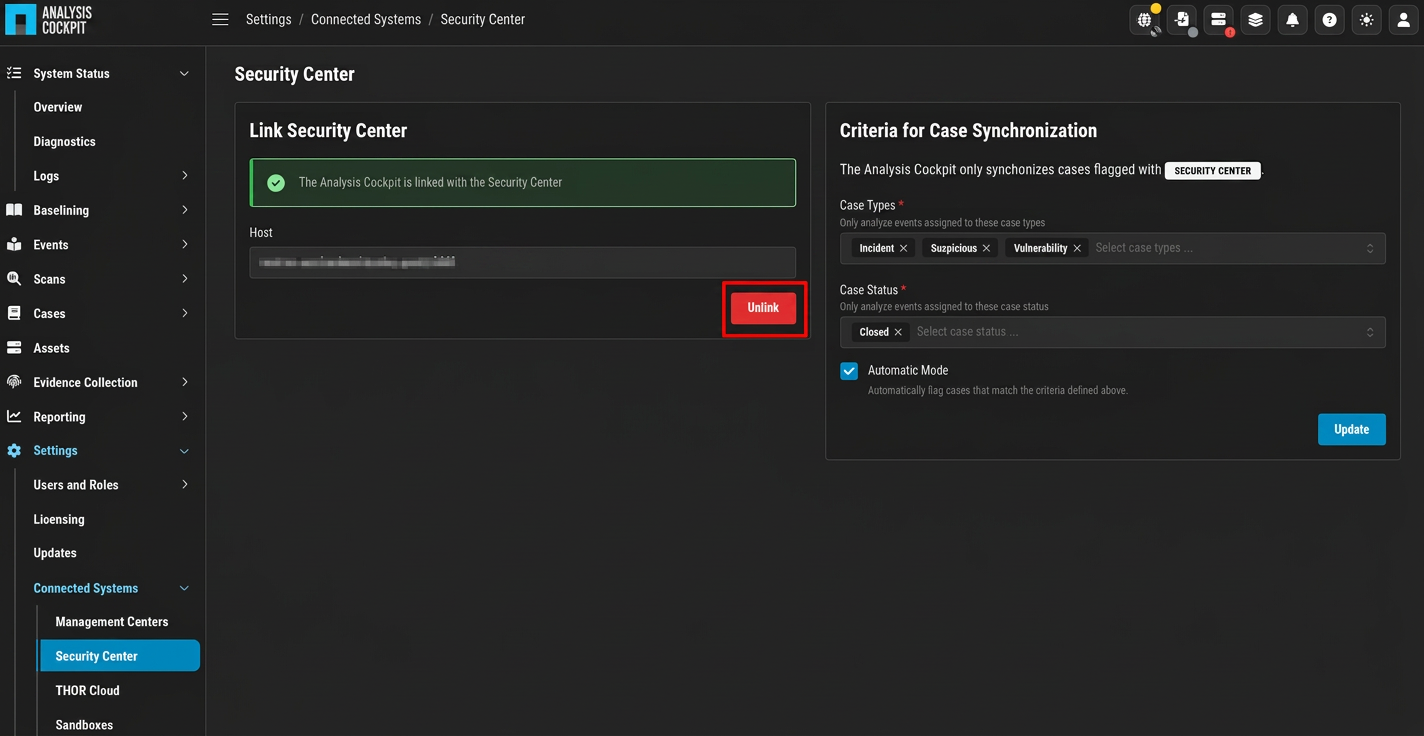1424x736 pixels.
Task: Click the SECURITY CENTER flag badge
Action: (x=1213, y=171)
